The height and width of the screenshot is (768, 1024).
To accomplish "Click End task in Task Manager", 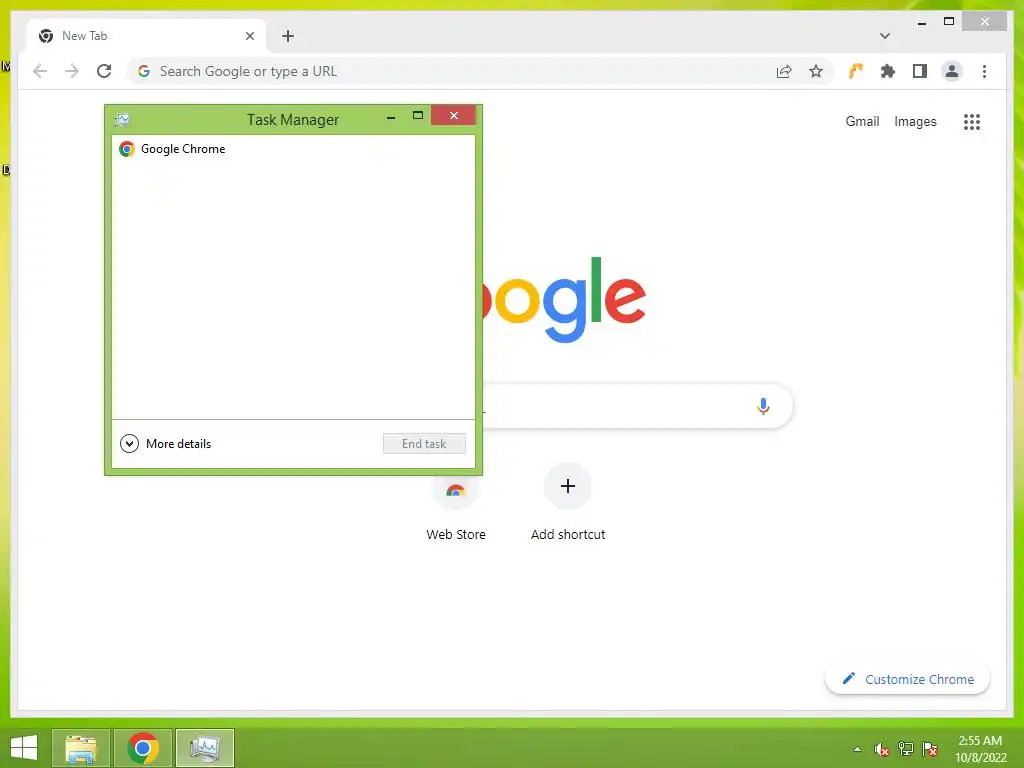I will tap(424, 444).
